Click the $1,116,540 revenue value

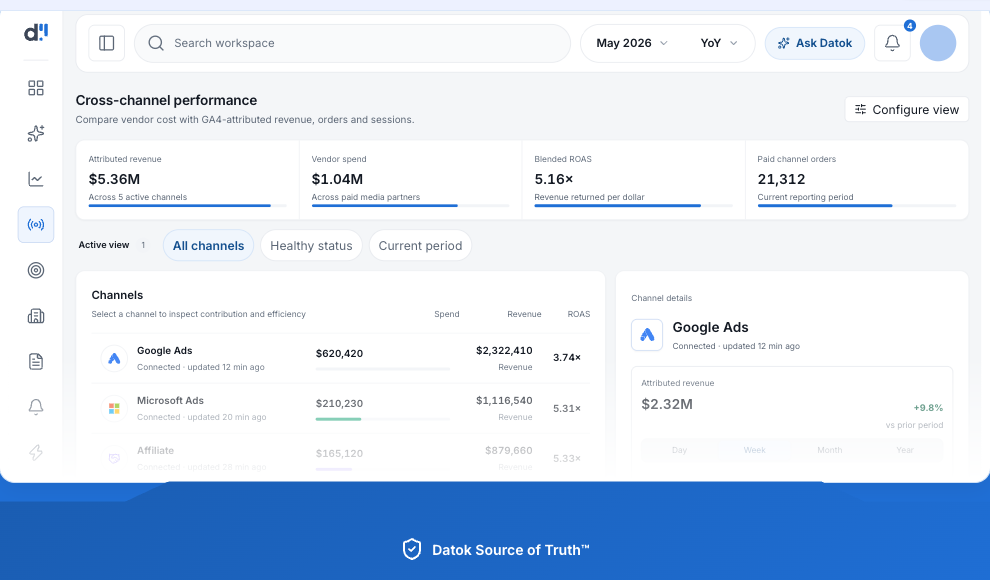504,400
